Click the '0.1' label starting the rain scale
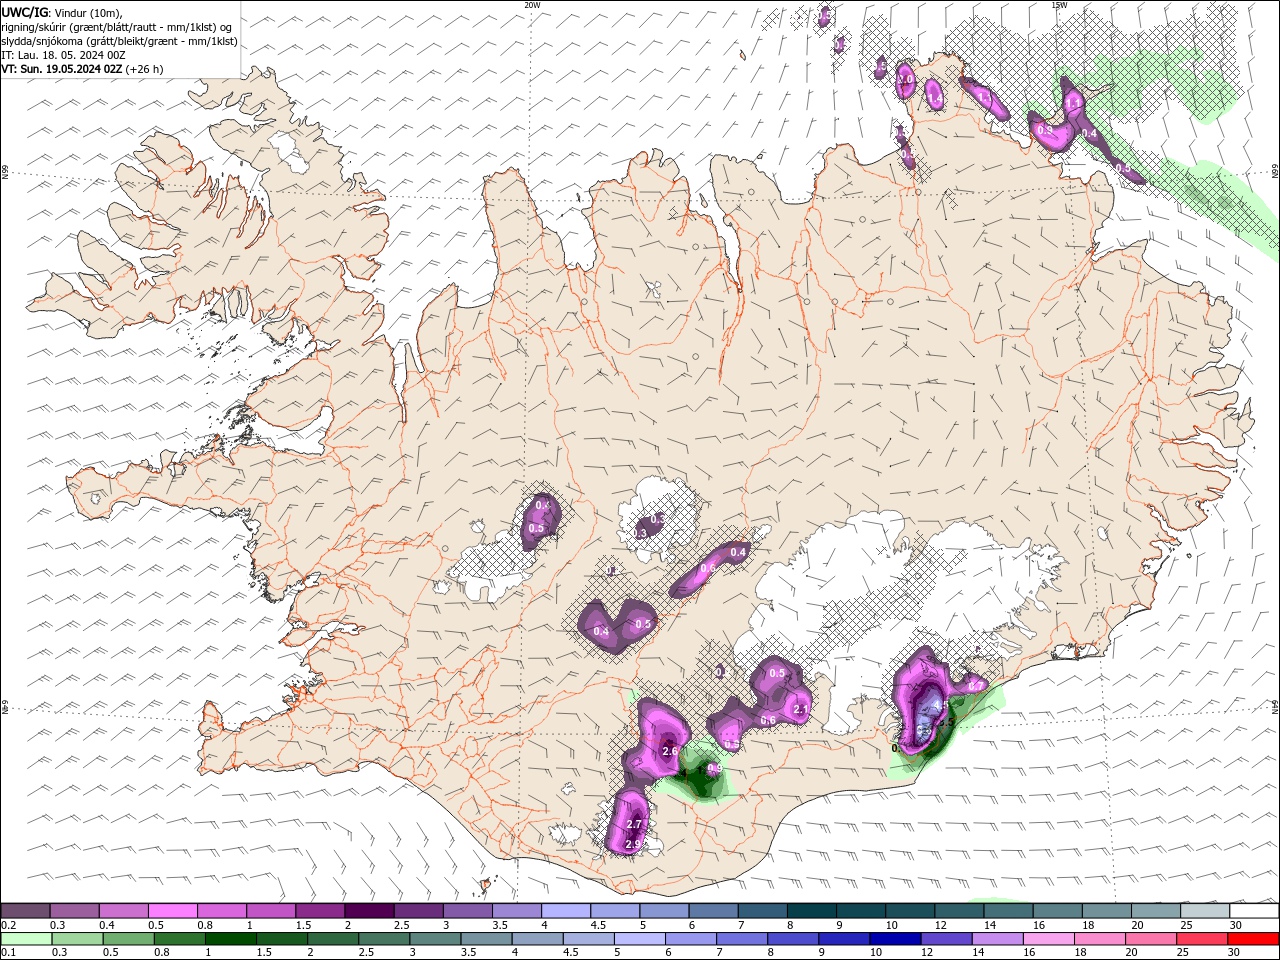 9,952
